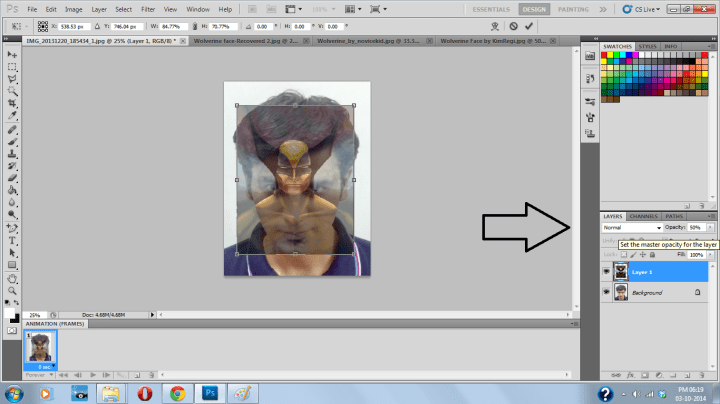Pick the red swatch in Swatches panel
The height and width of the screenshot is (404, 720).
point(604,55)
